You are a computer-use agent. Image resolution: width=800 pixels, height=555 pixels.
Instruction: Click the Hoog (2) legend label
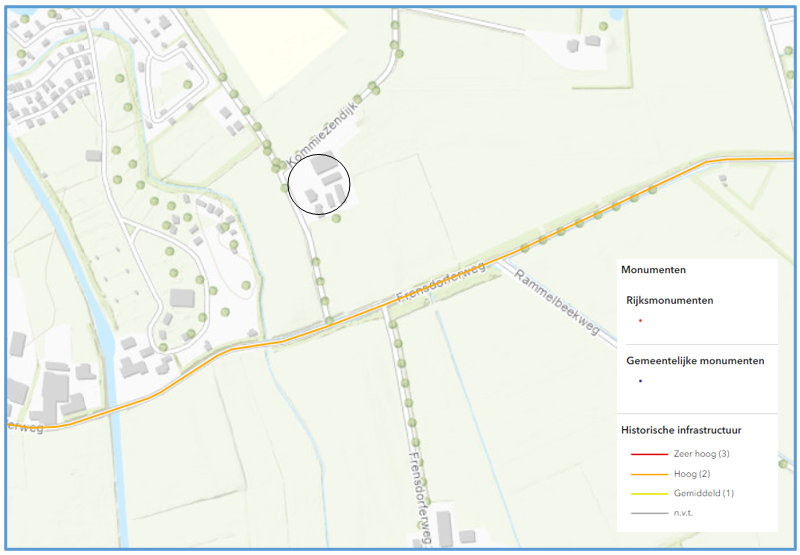coord(692,474)
